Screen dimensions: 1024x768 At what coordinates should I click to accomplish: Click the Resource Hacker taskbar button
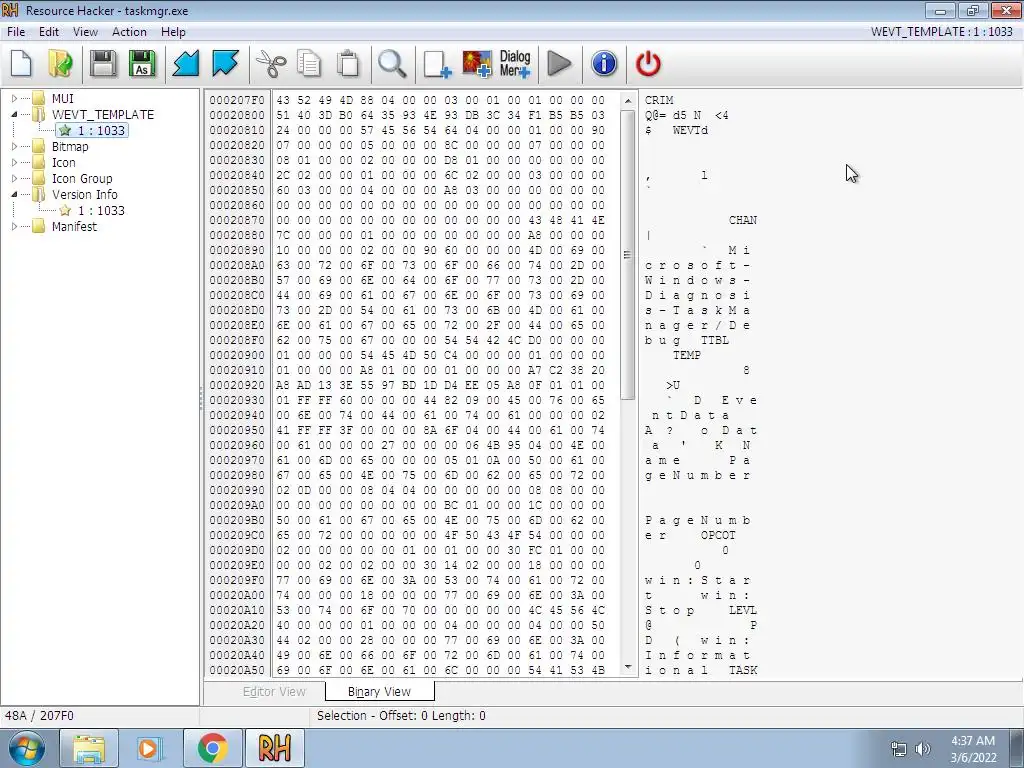click(x=274, y=748)
